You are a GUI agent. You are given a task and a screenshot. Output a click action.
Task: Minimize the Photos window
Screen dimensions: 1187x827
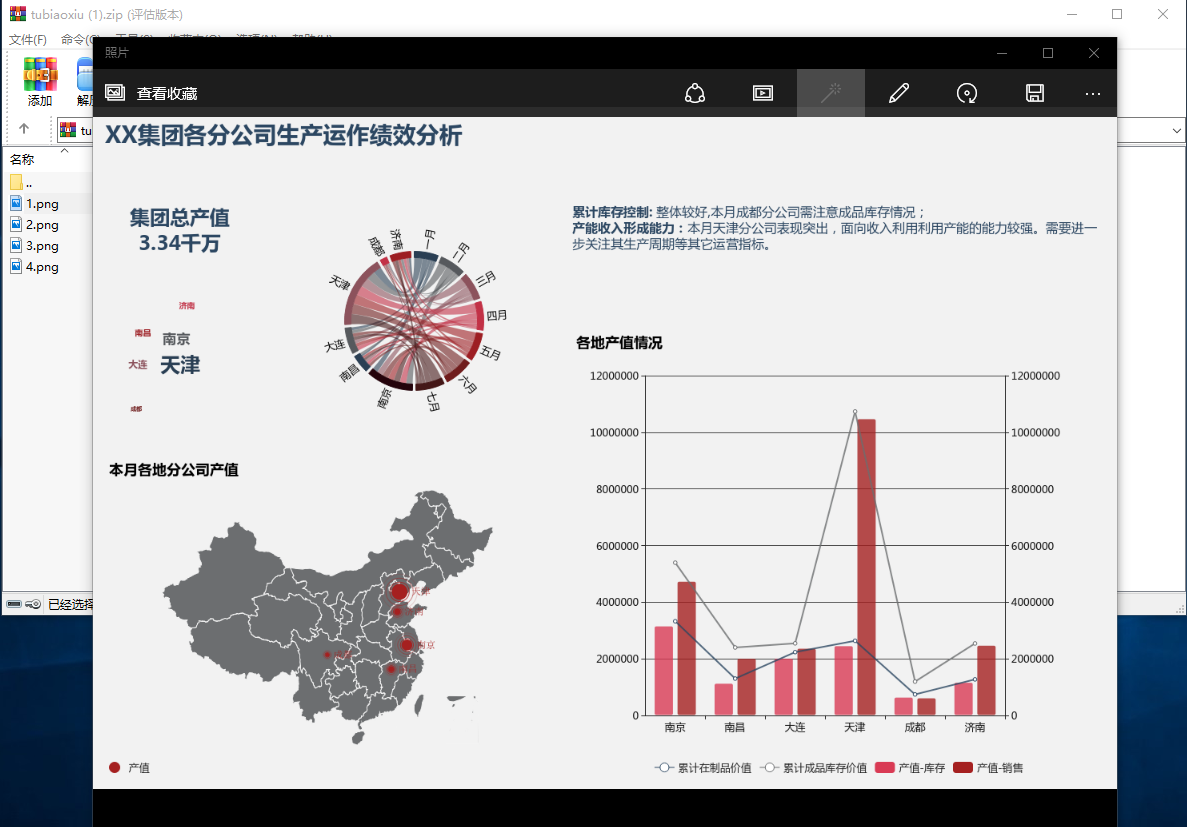1002,53
